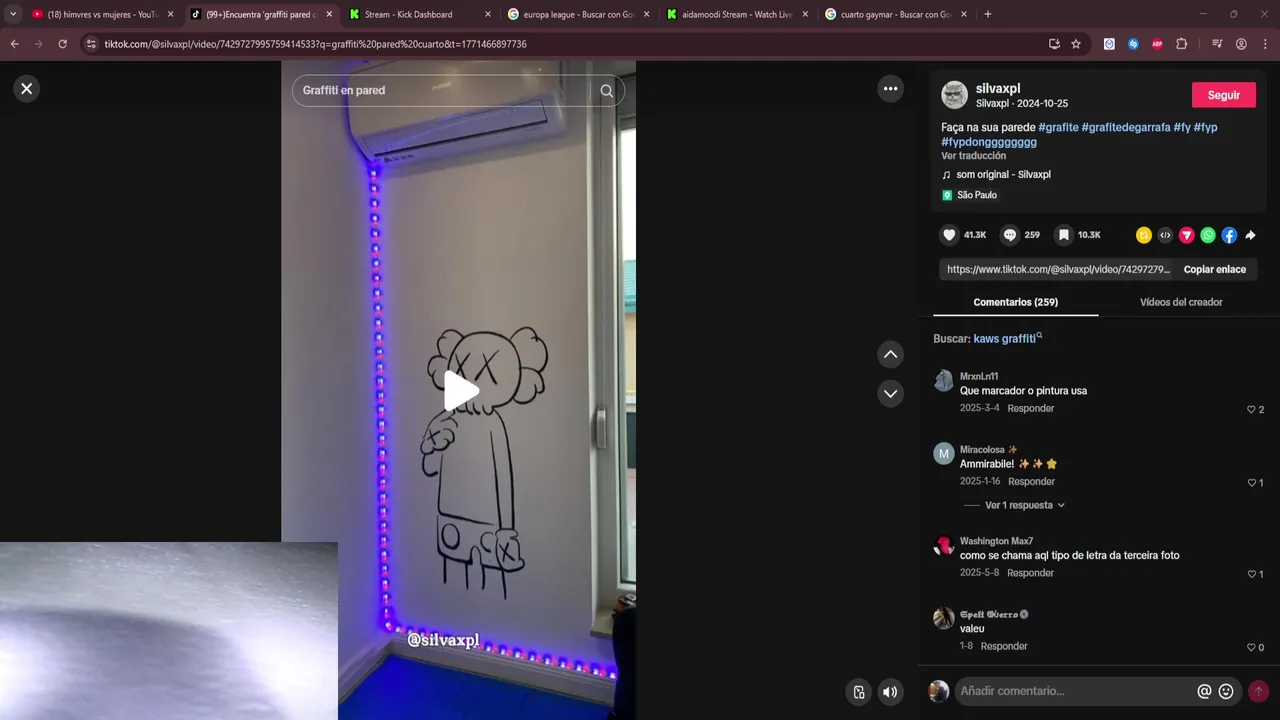The image size is (1280, 720).
Task: Open the three-dot more options menu on video
Action: [890, 89]
